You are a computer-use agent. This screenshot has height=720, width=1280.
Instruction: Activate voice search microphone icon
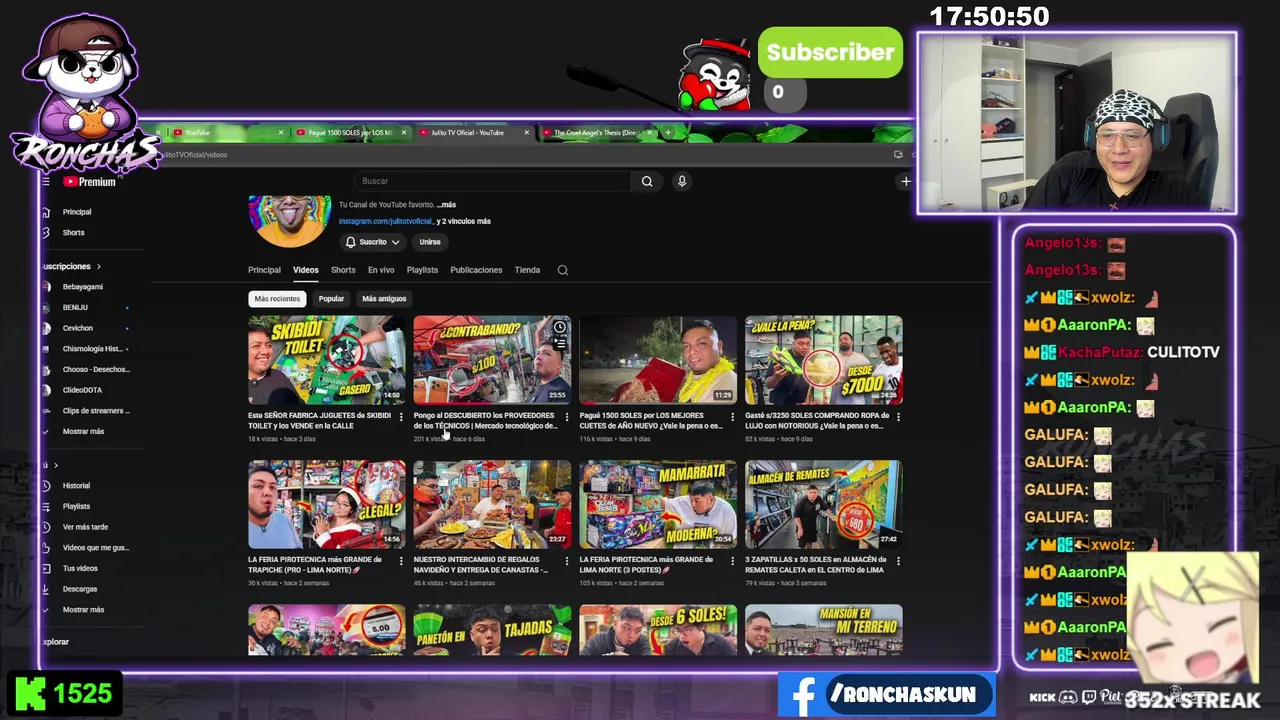click(x=682, y=181)
